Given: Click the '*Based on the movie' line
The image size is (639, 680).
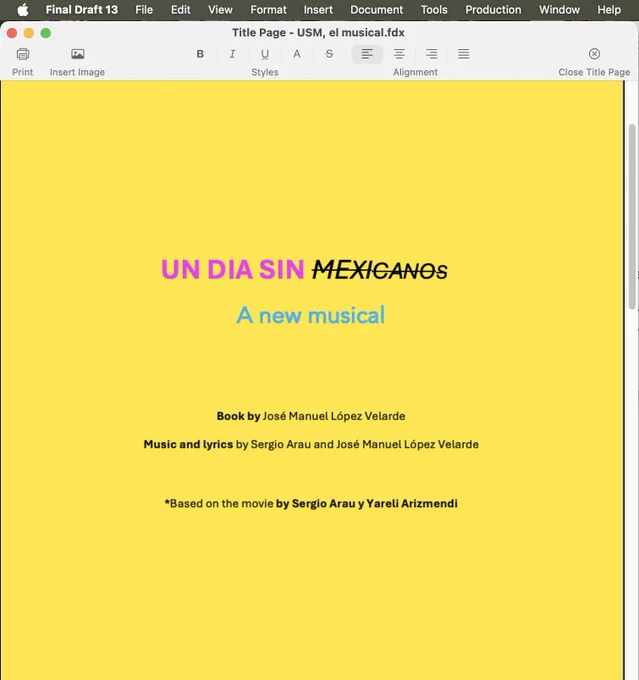Looking at the screenshot, I should tap(311, 503).
